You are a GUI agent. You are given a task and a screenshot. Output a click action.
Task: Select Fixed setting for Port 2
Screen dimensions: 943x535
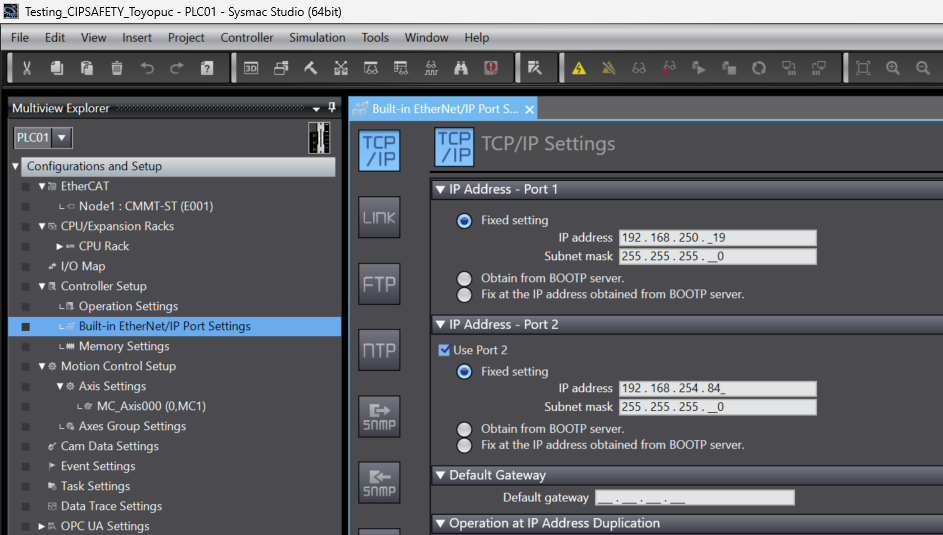464,371
